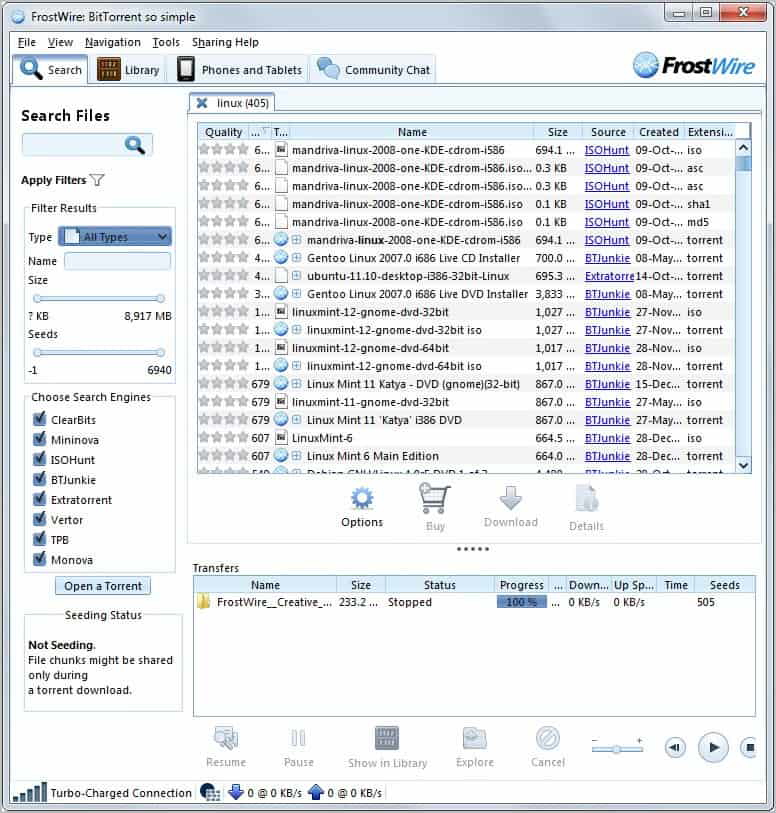Click the file icon for LinuxMint-6 iso row
The width and height of the screenshot is (776, 813).
click(x=281, y=438)
